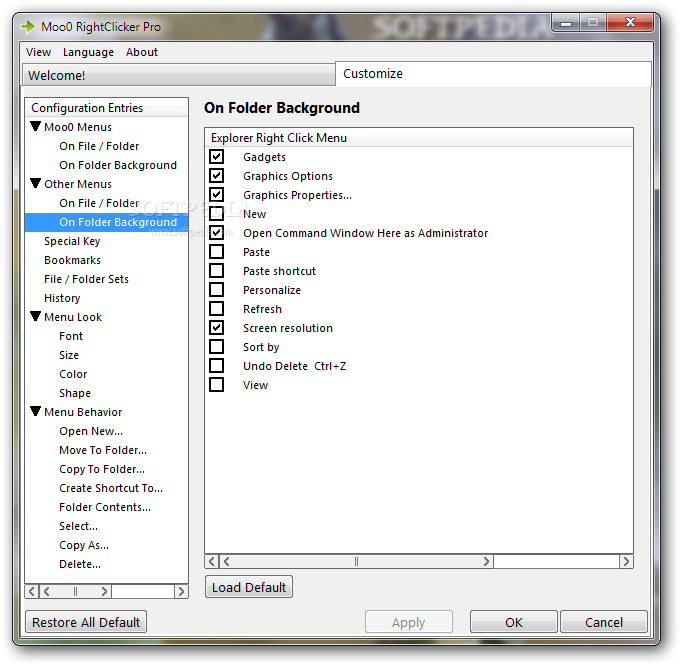Click the Load Default button
The height and width of the screenshot is (666, 681).
[x=249, y=587]
